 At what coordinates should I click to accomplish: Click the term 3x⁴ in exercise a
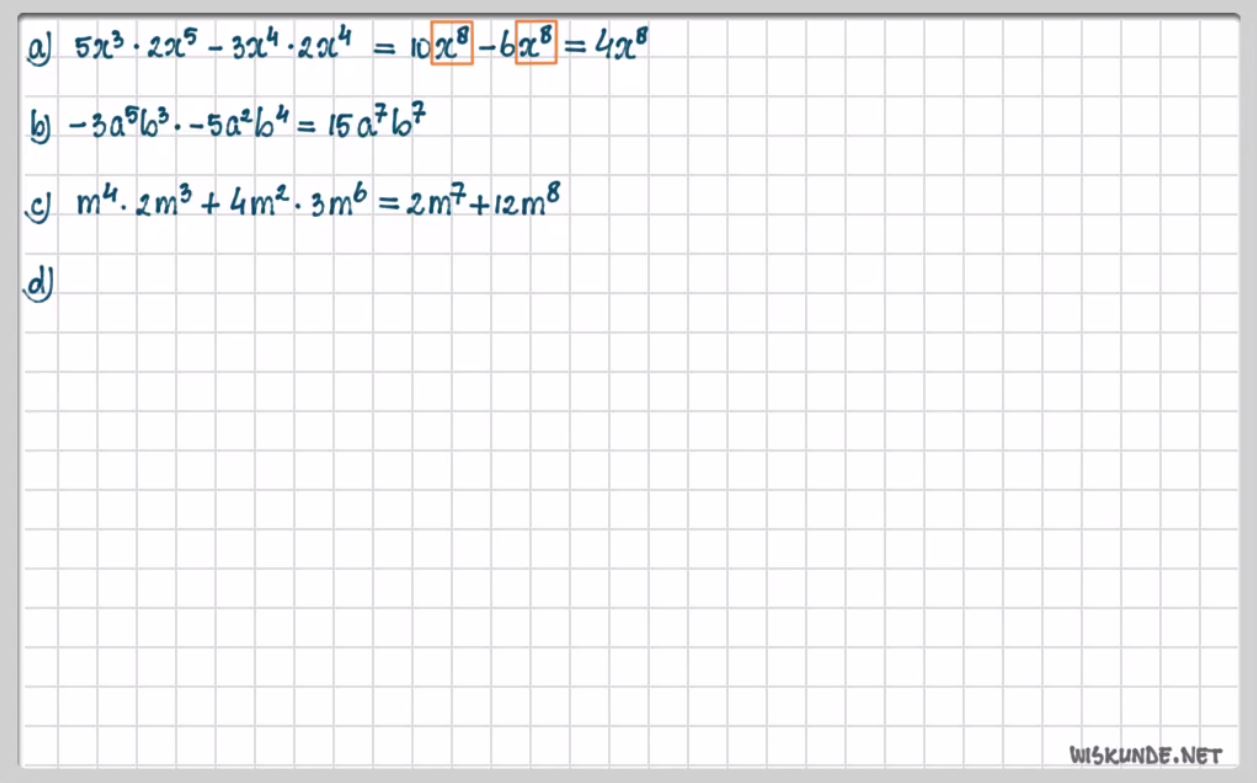252,47
